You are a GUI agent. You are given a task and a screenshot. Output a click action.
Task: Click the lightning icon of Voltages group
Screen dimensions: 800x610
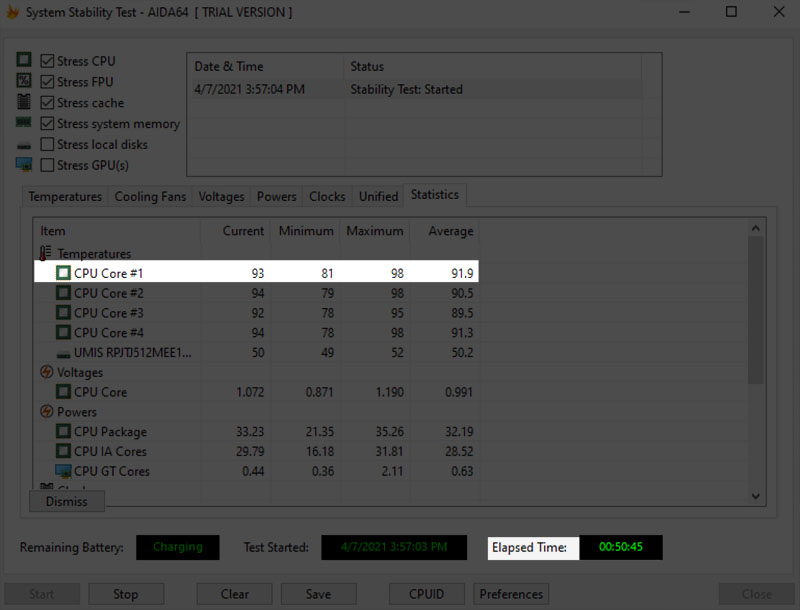click(46, 372)
